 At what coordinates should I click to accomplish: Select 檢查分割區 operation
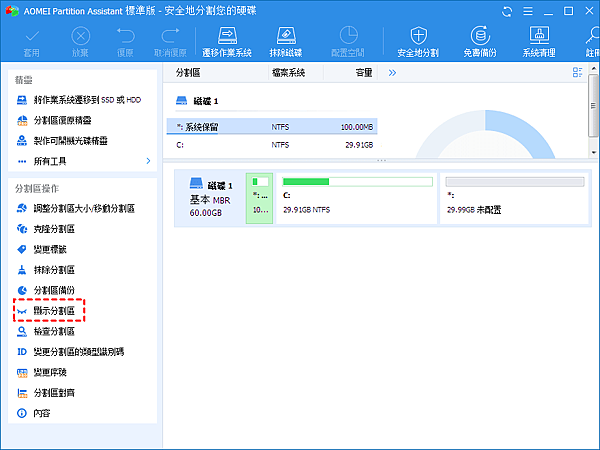click(46, 331)
